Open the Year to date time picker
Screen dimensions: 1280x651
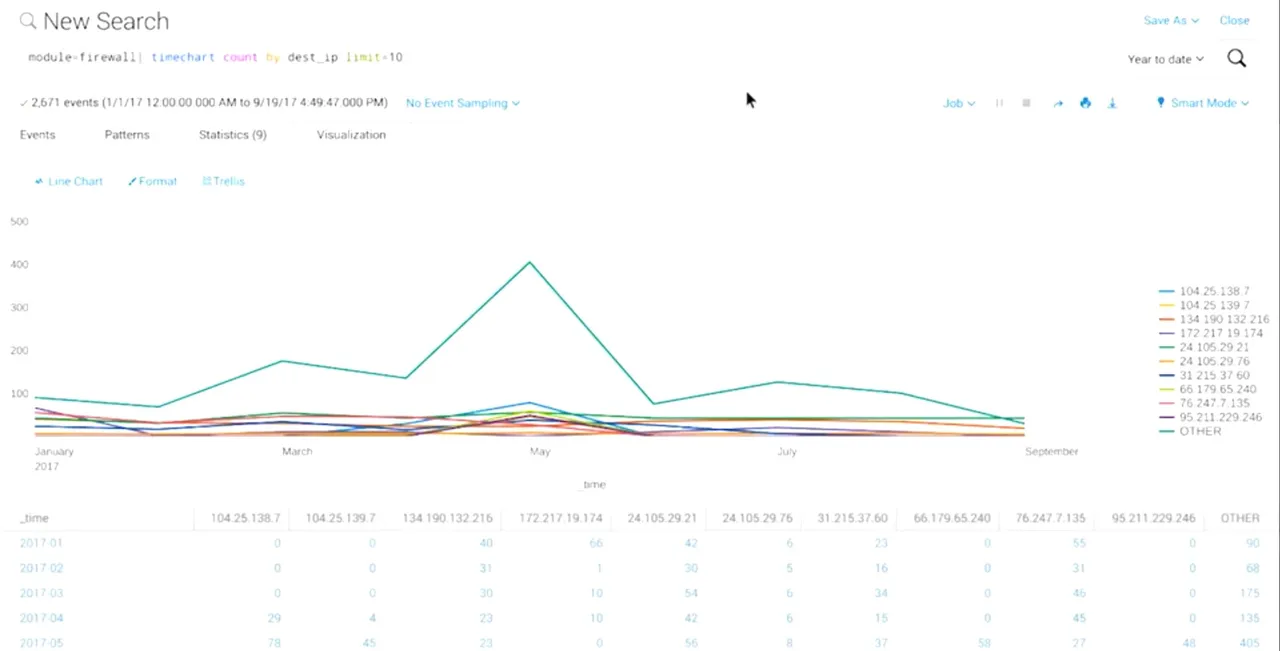[x=1166, y=59]
